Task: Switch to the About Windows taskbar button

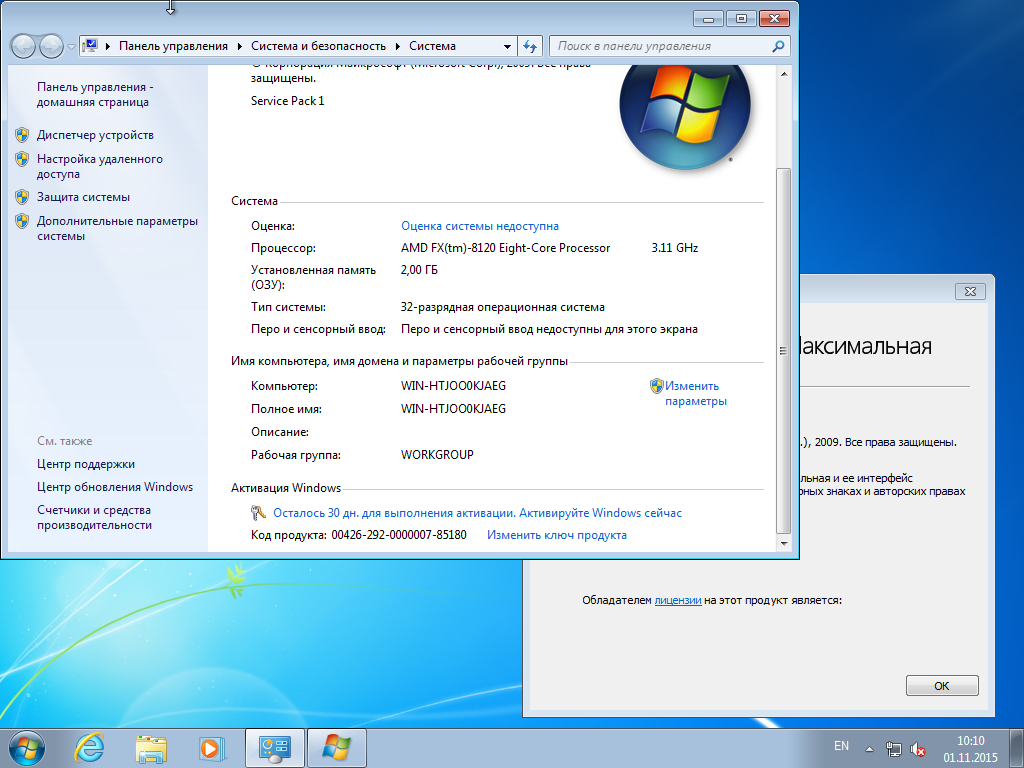Action: point(336,748)
